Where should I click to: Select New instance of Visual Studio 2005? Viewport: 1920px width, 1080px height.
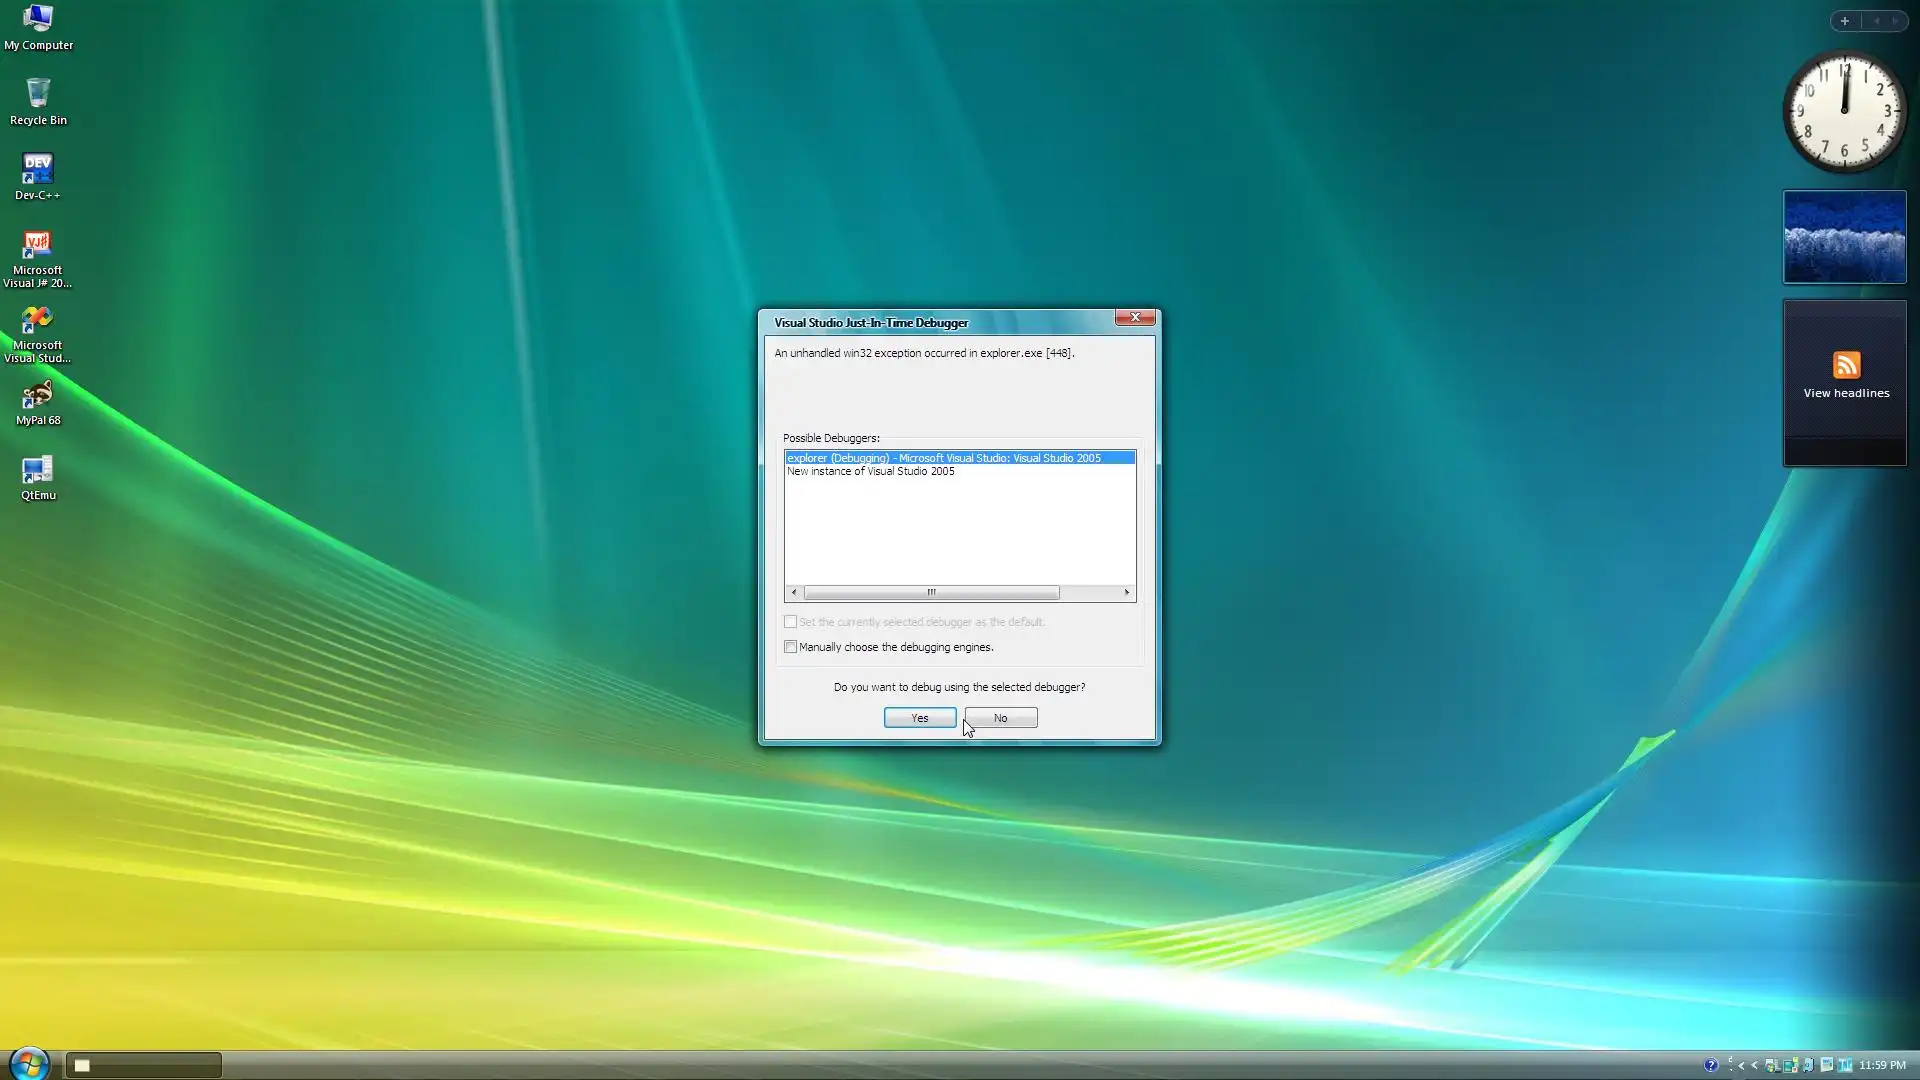(x=870, y=471)
